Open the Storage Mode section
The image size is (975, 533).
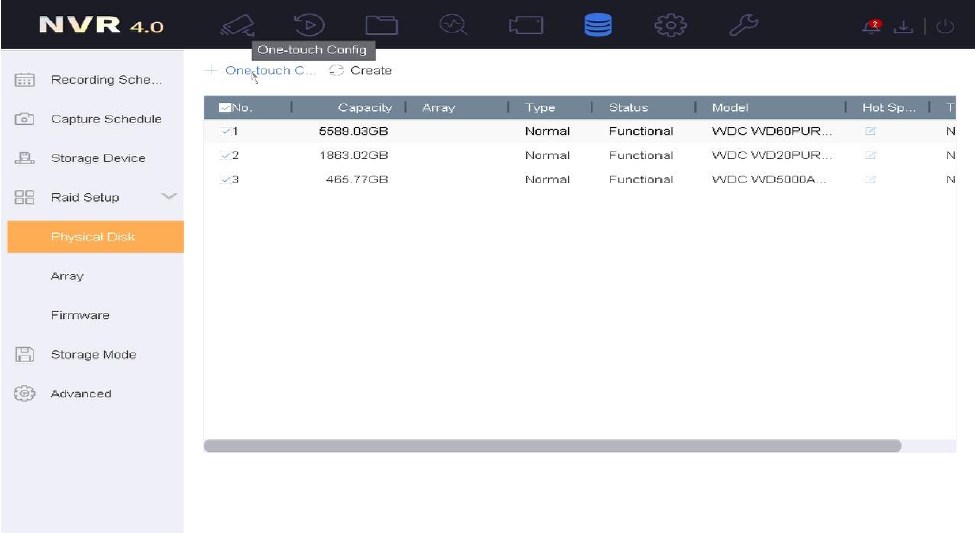pyautogui.click(x=93, y=355)
